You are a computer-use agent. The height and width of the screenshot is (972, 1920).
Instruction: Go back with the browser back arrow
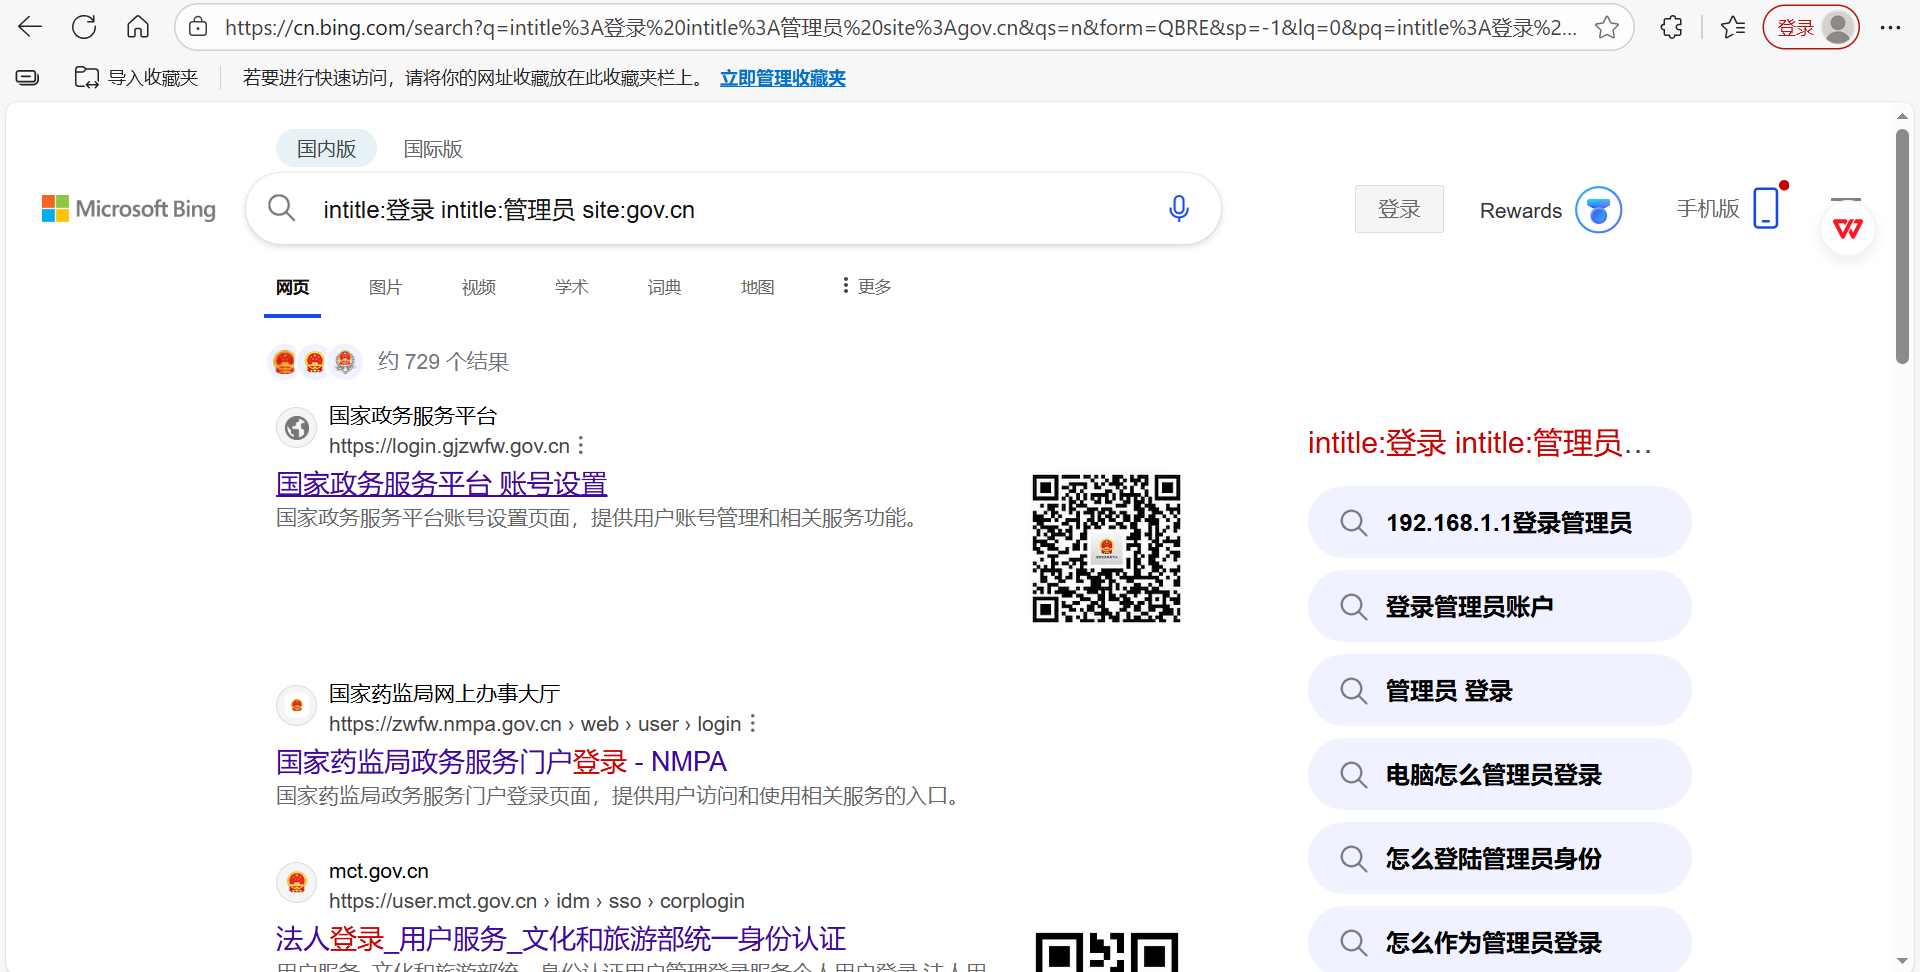30,27
